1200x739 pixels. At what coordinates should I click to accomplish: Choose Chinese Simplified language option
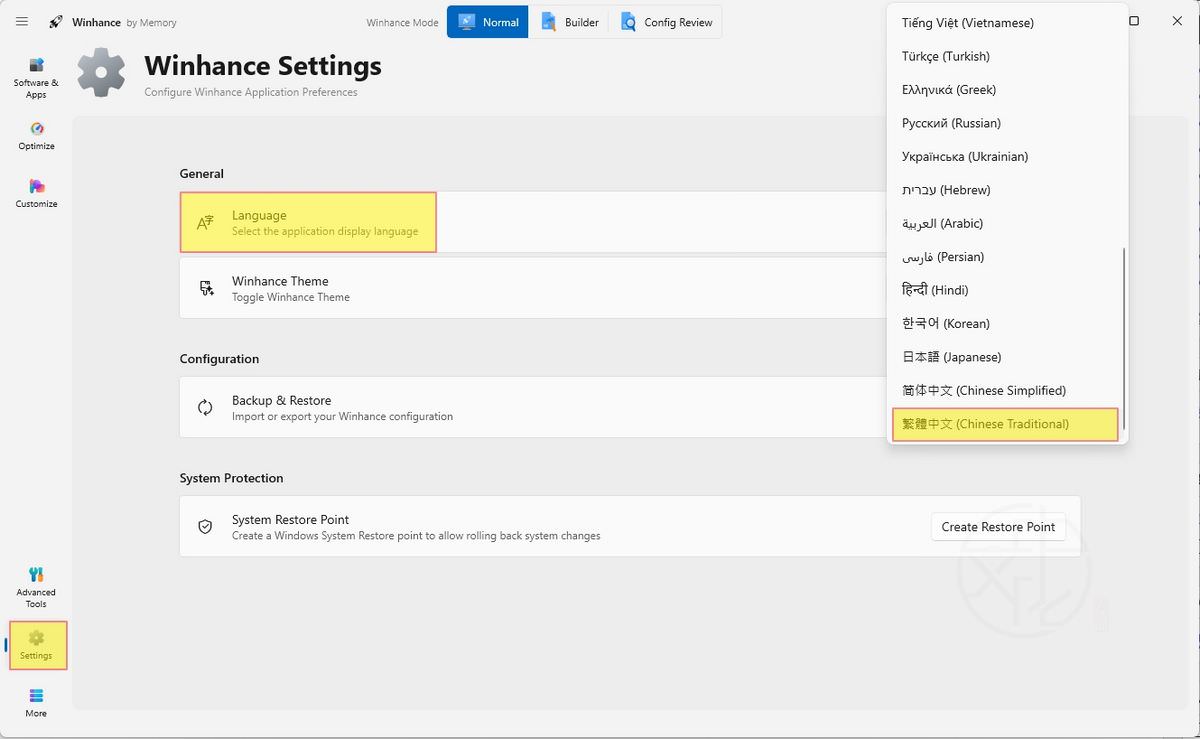pyautogui.click(x=1007, y=390)
